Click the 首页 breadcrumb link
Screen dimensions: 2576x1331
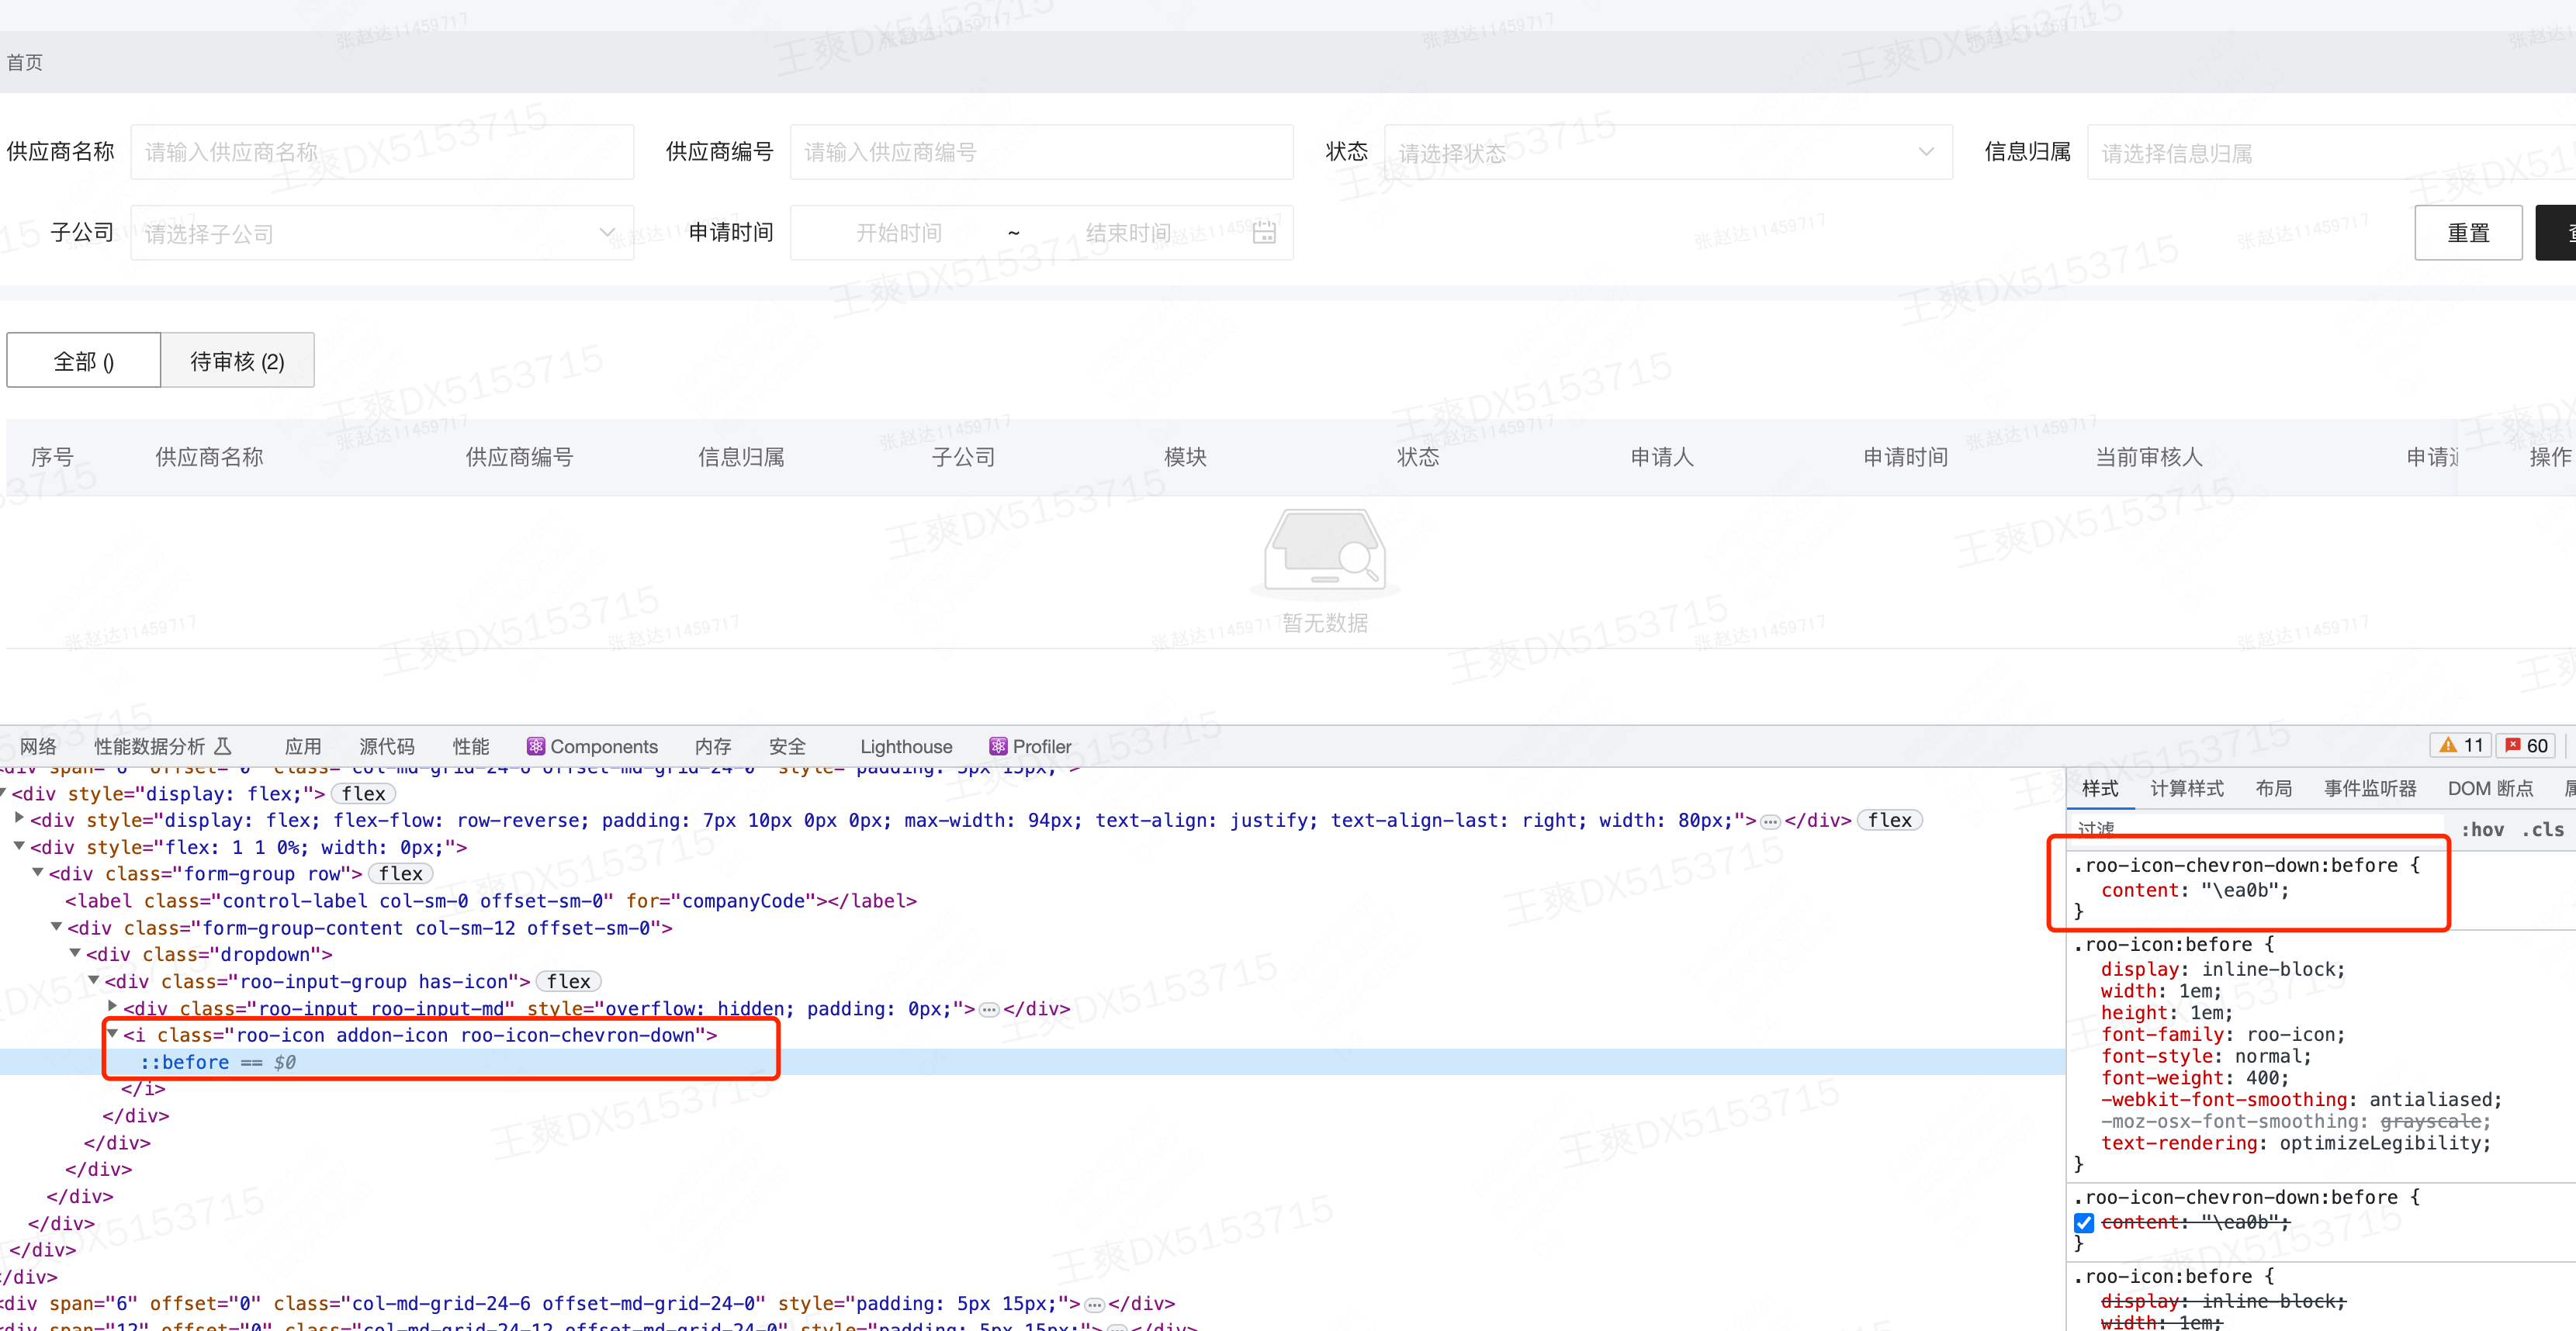[24, 62]
